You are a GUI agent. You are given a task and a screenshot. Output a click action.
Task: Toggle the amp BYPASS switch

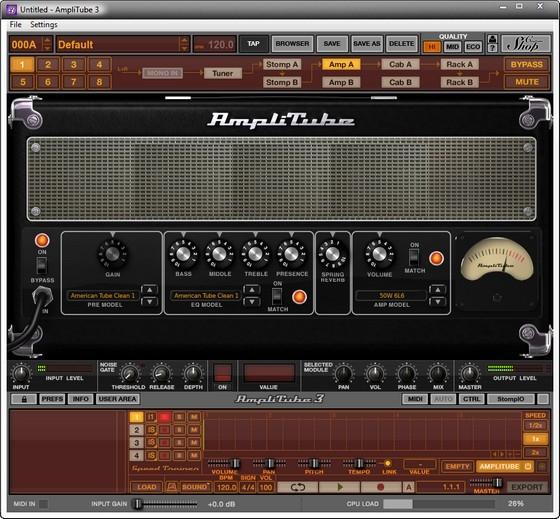tap(42, 265)
